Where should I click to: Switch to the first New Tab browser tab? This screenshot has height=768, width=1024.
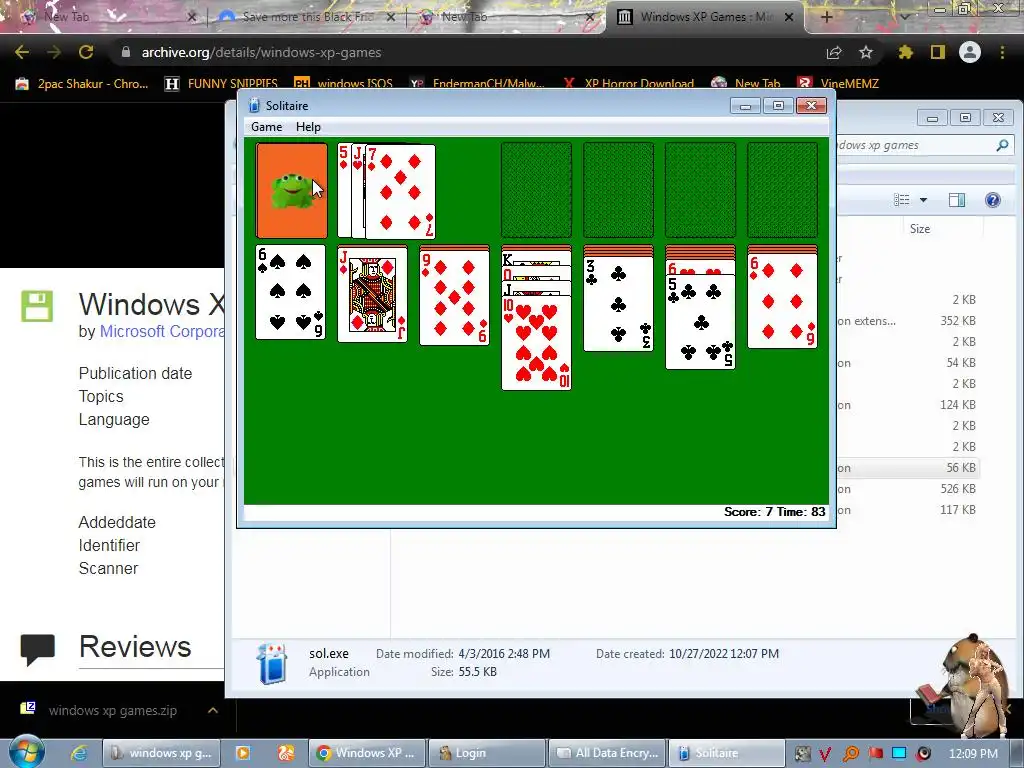(108, 17)
